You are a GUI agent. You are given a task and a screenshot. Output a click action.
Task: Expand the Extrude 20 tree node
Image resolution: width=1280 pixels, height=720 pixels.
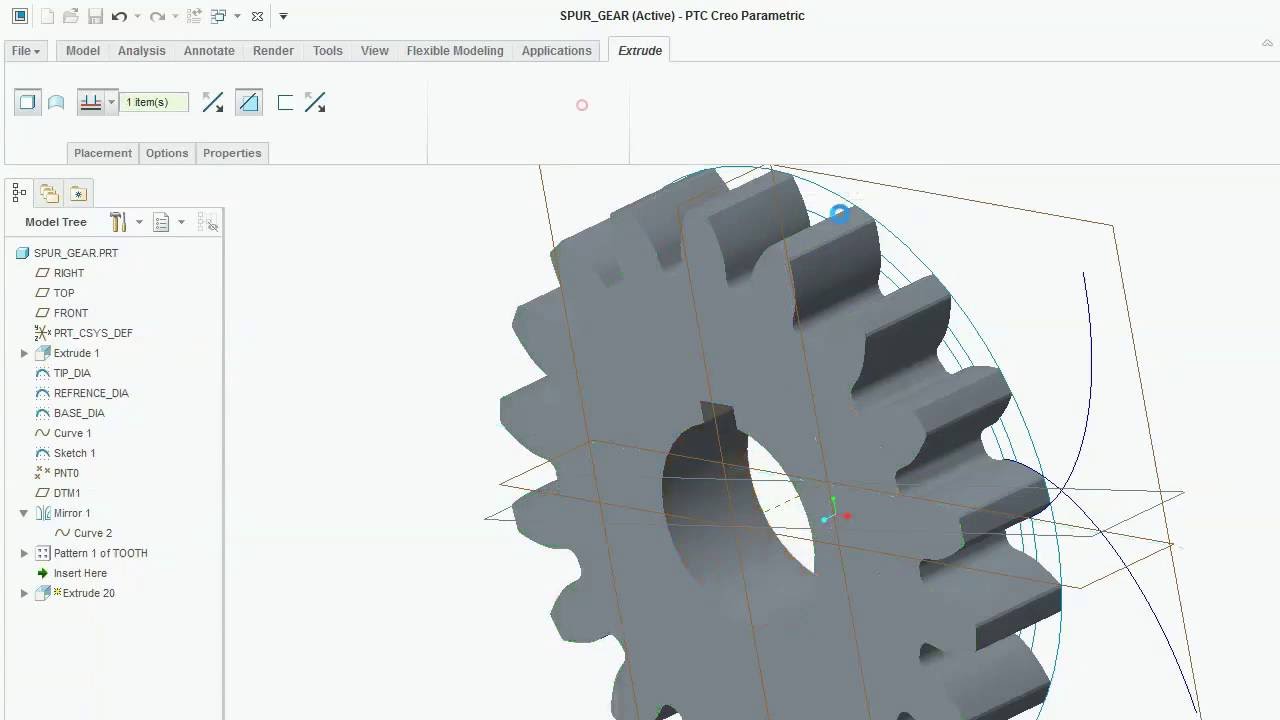click(24, 593)
